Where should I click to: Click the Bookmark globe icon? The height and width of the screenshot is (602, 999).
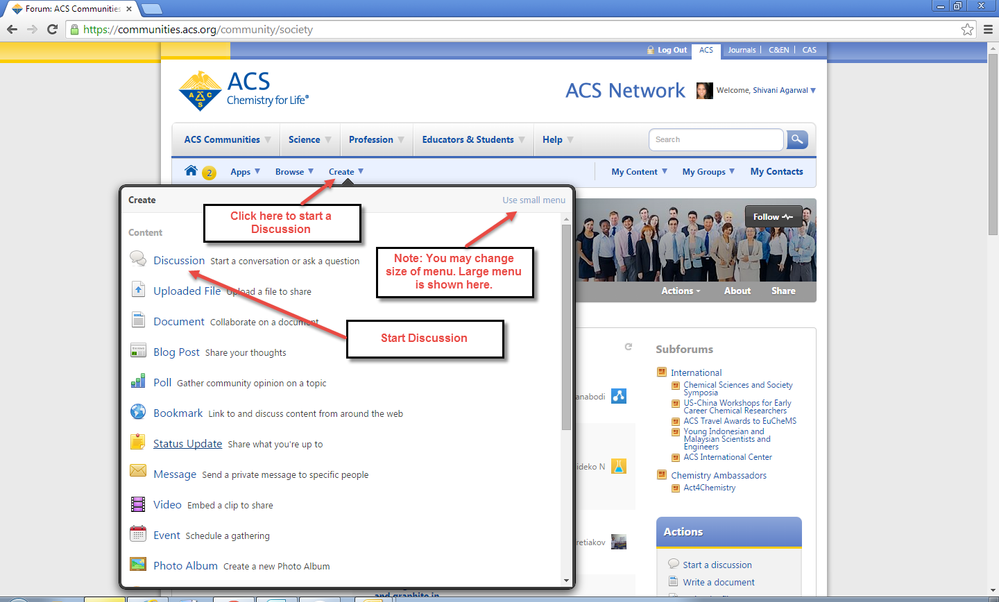pos(138,413)
